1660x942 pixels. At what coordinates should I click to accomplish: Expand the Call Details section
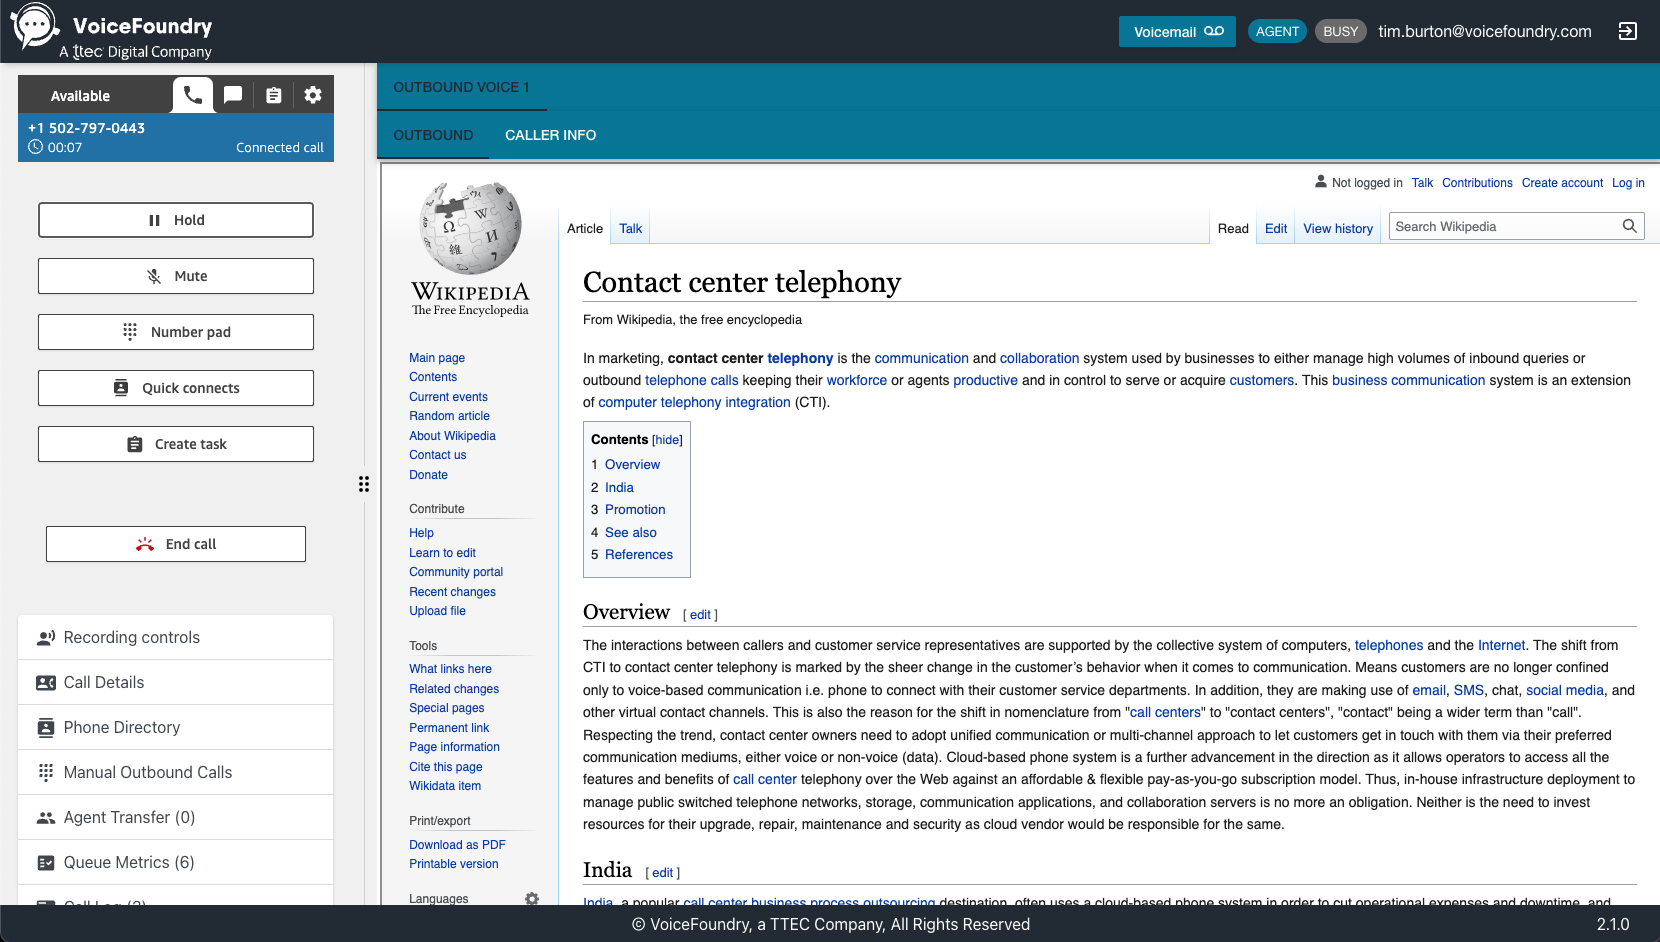click(x=176, y=683)
